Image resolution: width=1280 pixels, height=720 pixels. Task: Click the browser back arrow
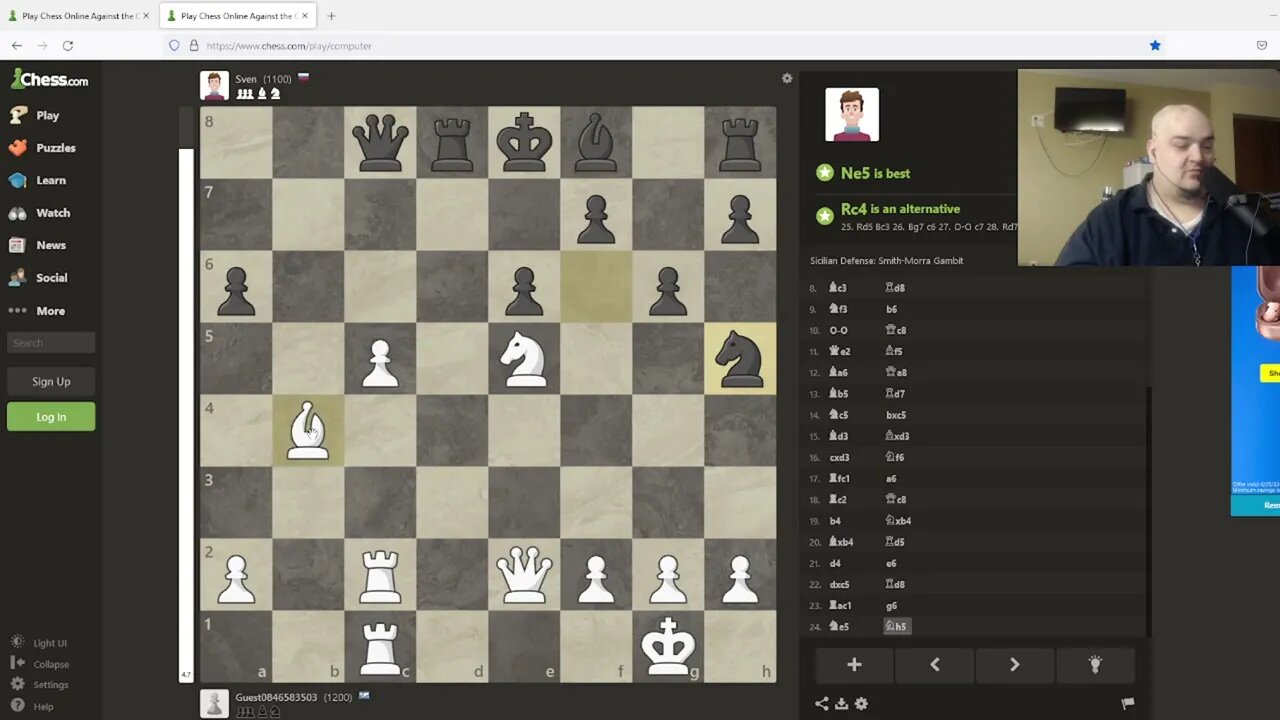coord(17,45)
